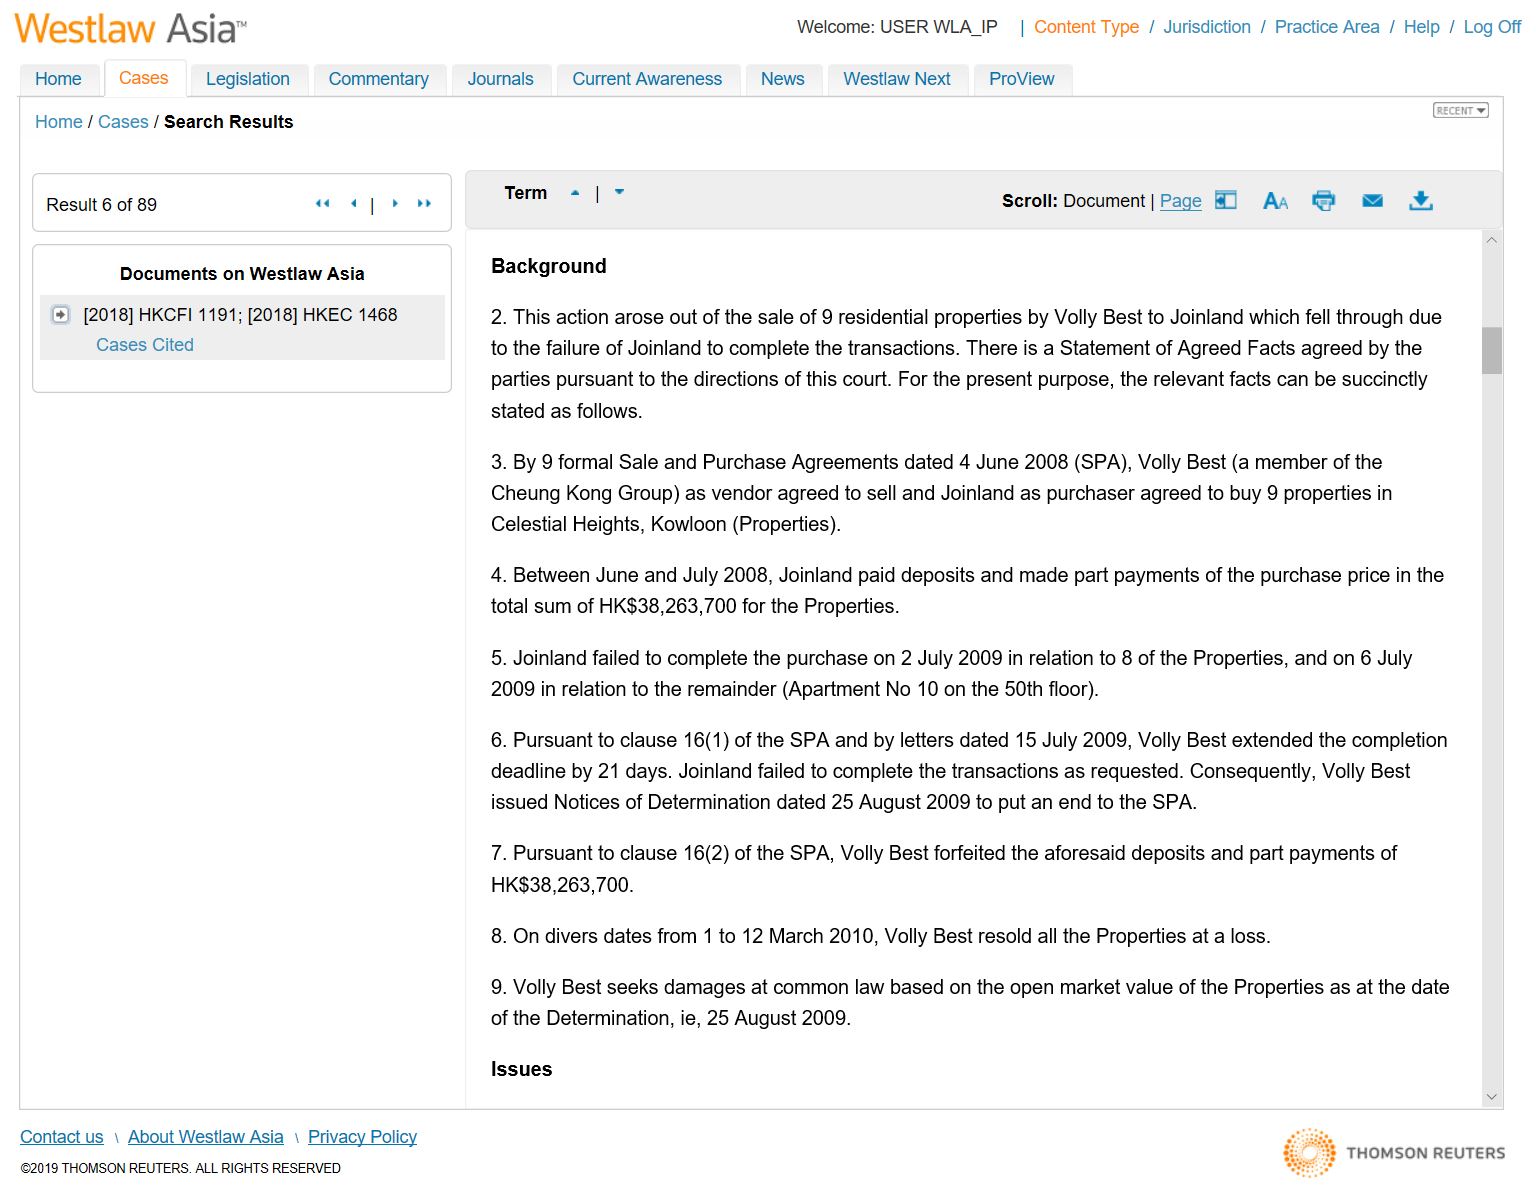The height and width of the screenshot is (1186, 1536).
Task: Click the scrollbar up arrow
Action: click(1492, 240)
